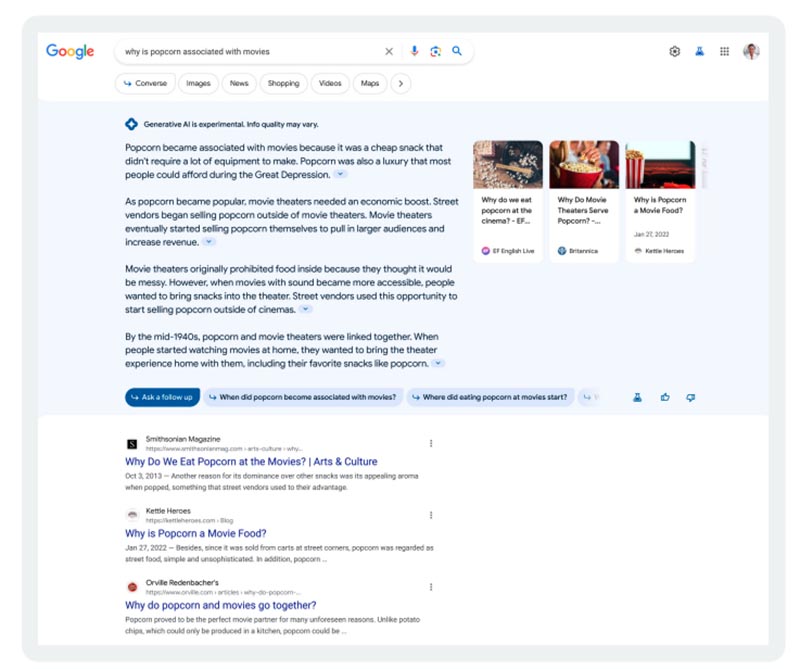Open 'Why Do We Eat Popcorn at the Movies?' link

click(x=251, y=462)
